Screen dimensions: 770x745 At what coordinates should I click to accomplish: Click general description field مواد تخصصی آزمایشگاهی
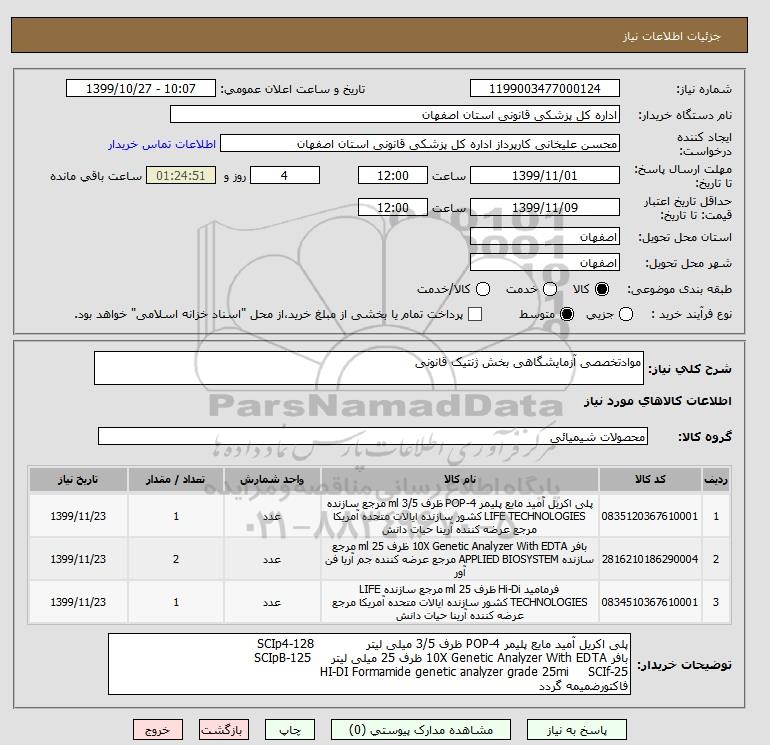[x=369, y=368]
